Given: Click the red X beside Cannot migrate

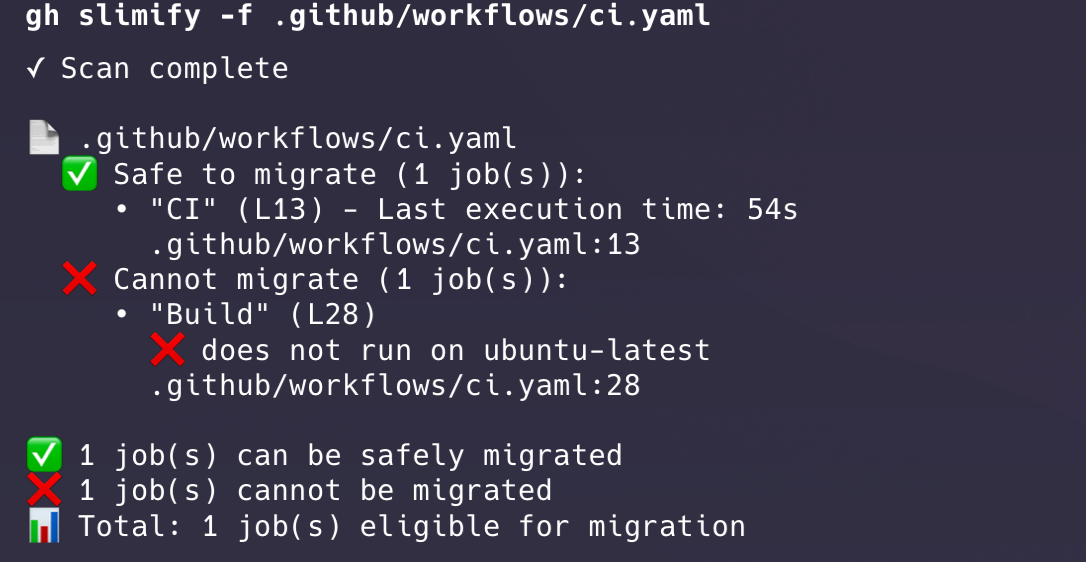Looking at the screenshot, I should tap(79, 280).
